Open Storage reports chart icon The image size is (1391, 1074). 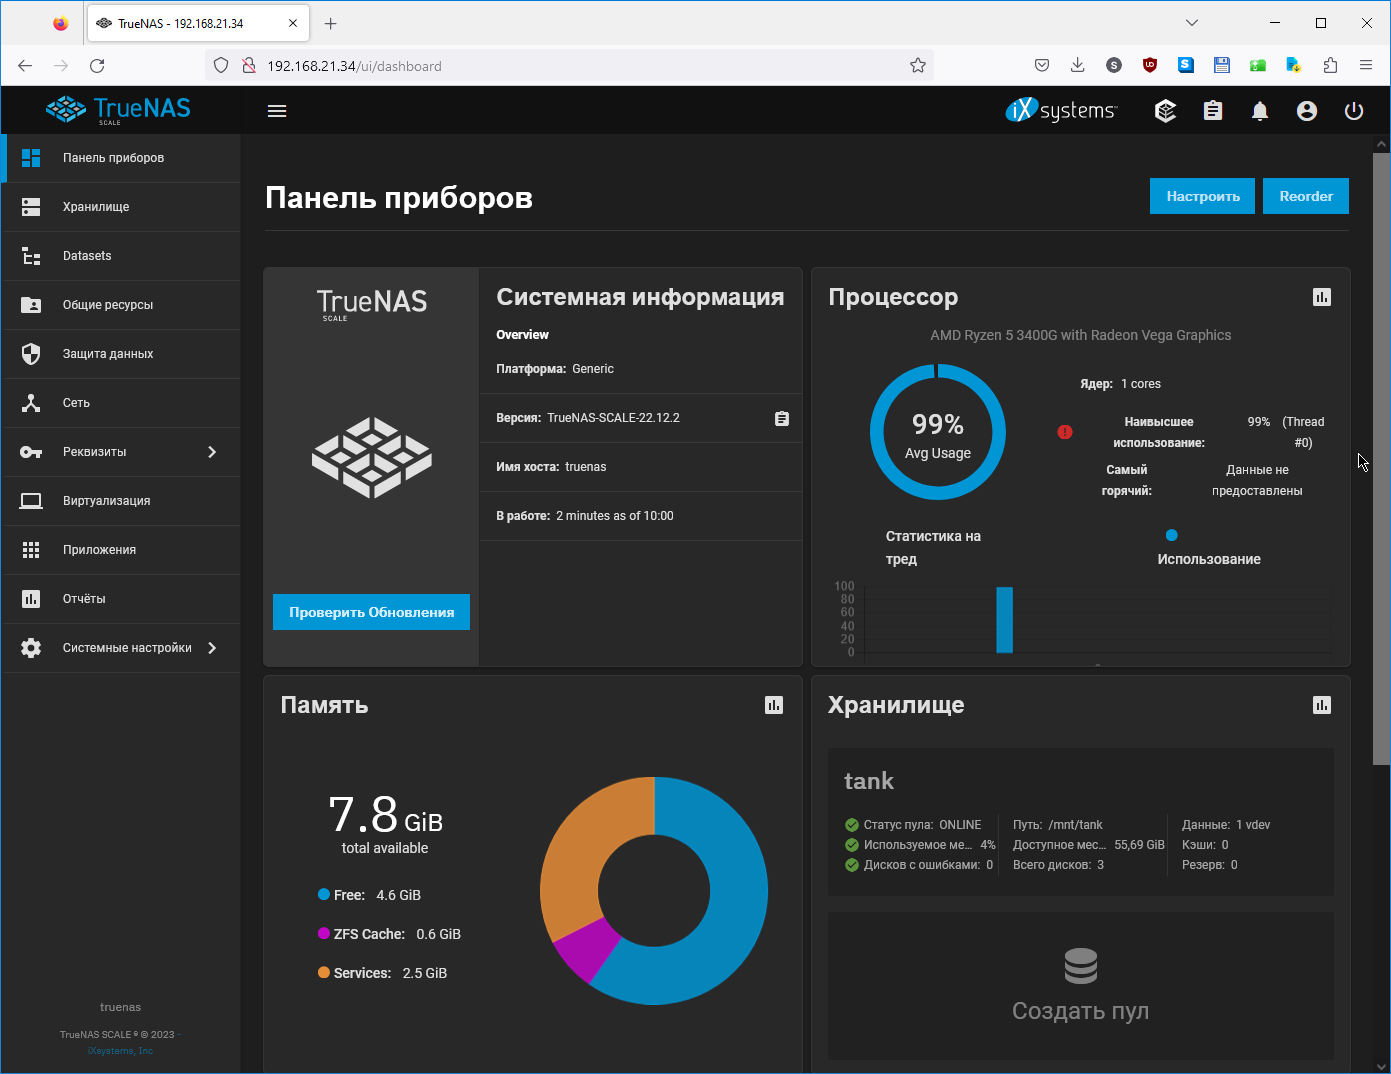tap(1322, 705)
